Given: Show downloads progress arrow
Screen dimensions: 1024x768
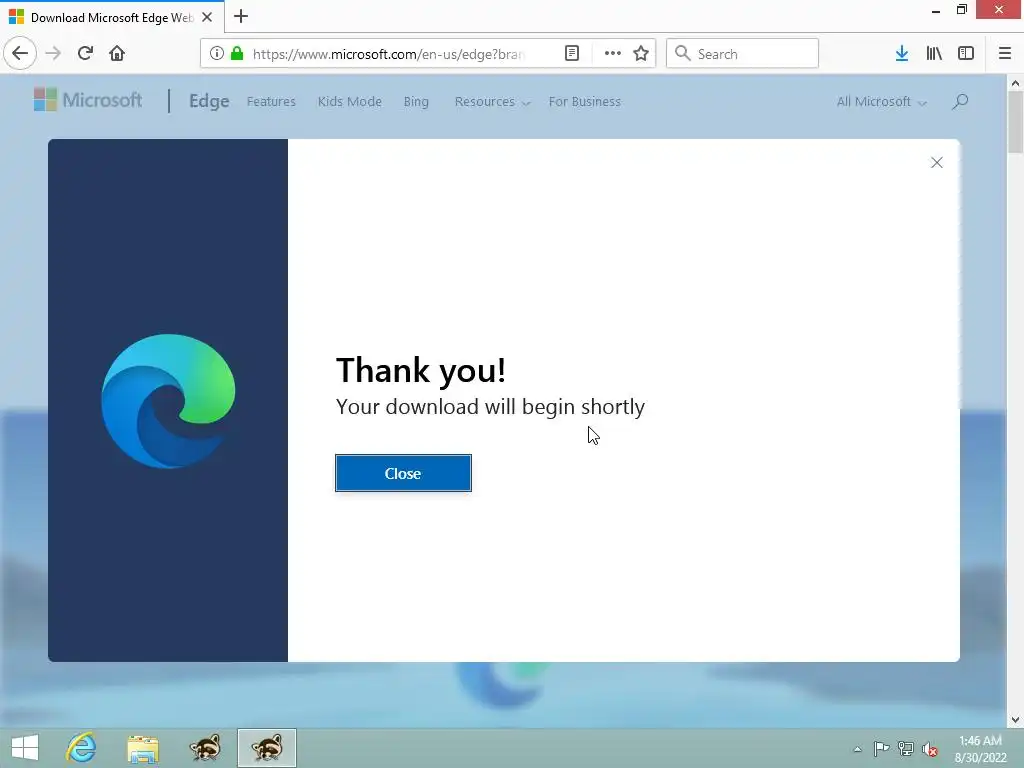Looking at the screenshot, I should click(x=902, y=54).
